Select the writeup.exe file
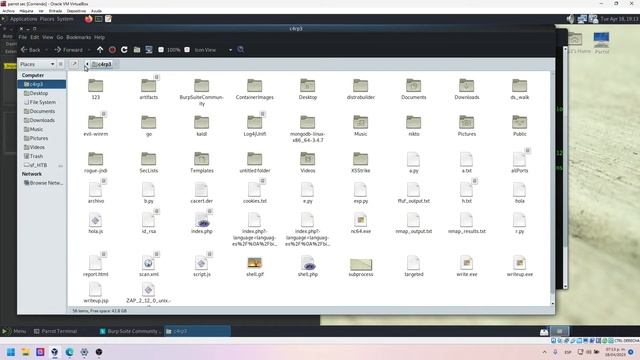 point(520,266)
